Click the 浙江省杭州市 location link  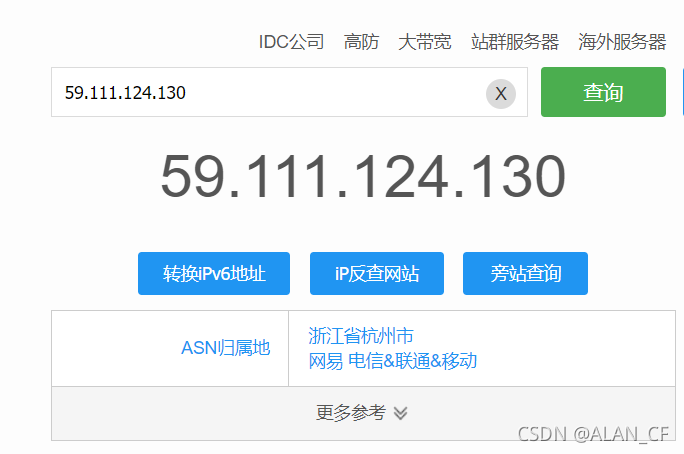click(x=361, y=336)
